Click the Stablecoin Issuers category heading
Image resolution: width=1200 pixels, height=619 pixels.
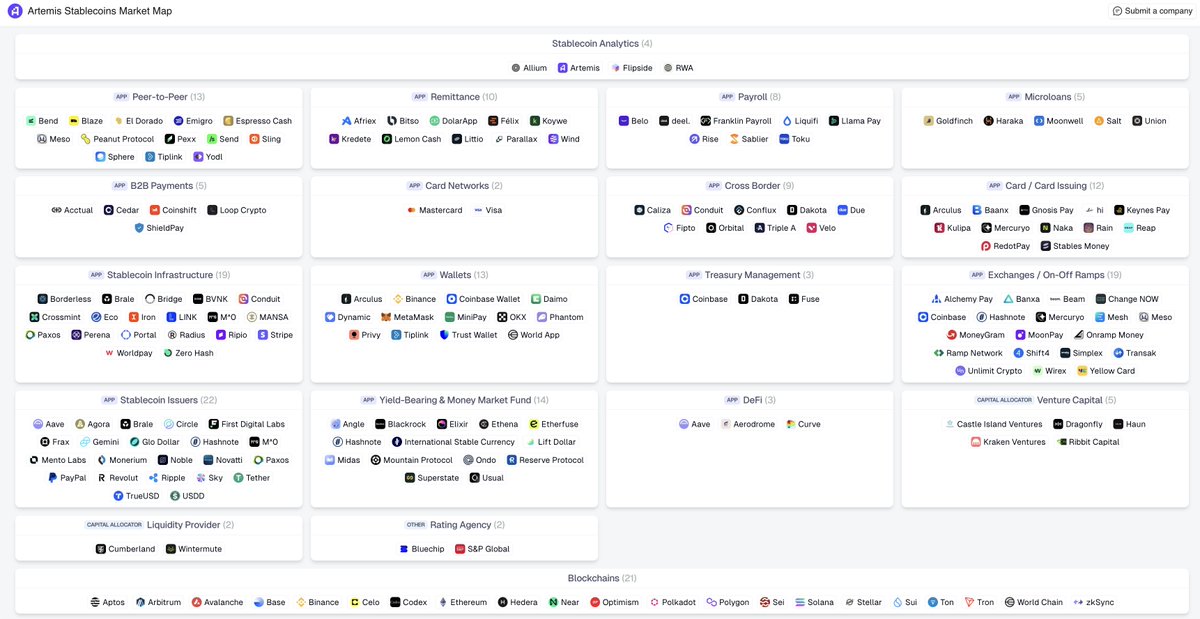159,400
